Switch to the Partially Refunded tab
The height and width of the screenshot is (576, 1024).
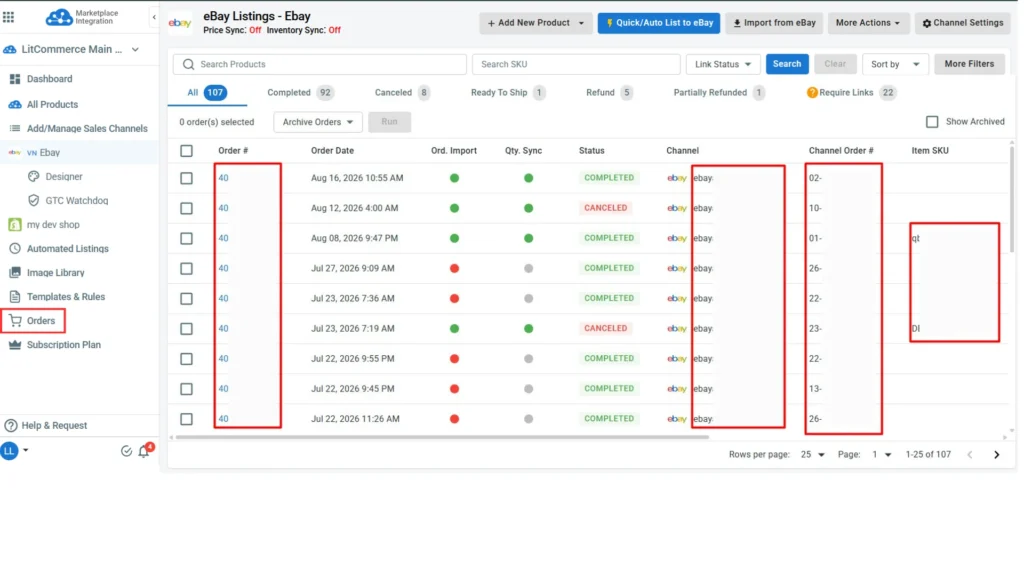pos(718,93)
